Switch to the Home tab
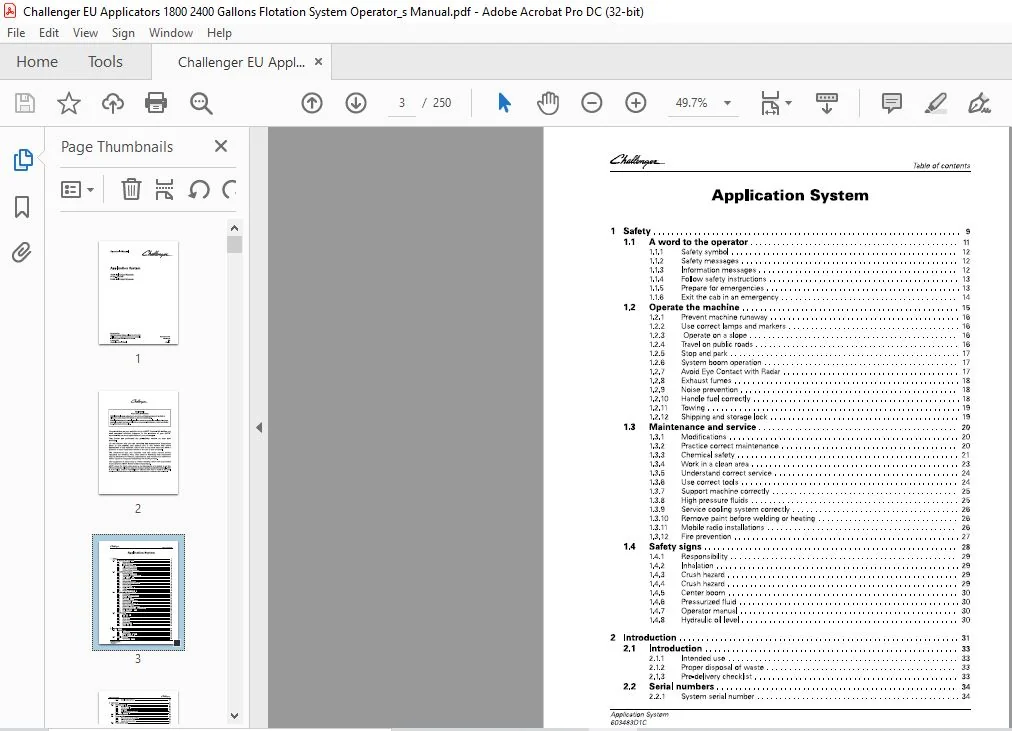Image resolution: width=1012 pixels, height=731 pixels. tap(37, 62)
